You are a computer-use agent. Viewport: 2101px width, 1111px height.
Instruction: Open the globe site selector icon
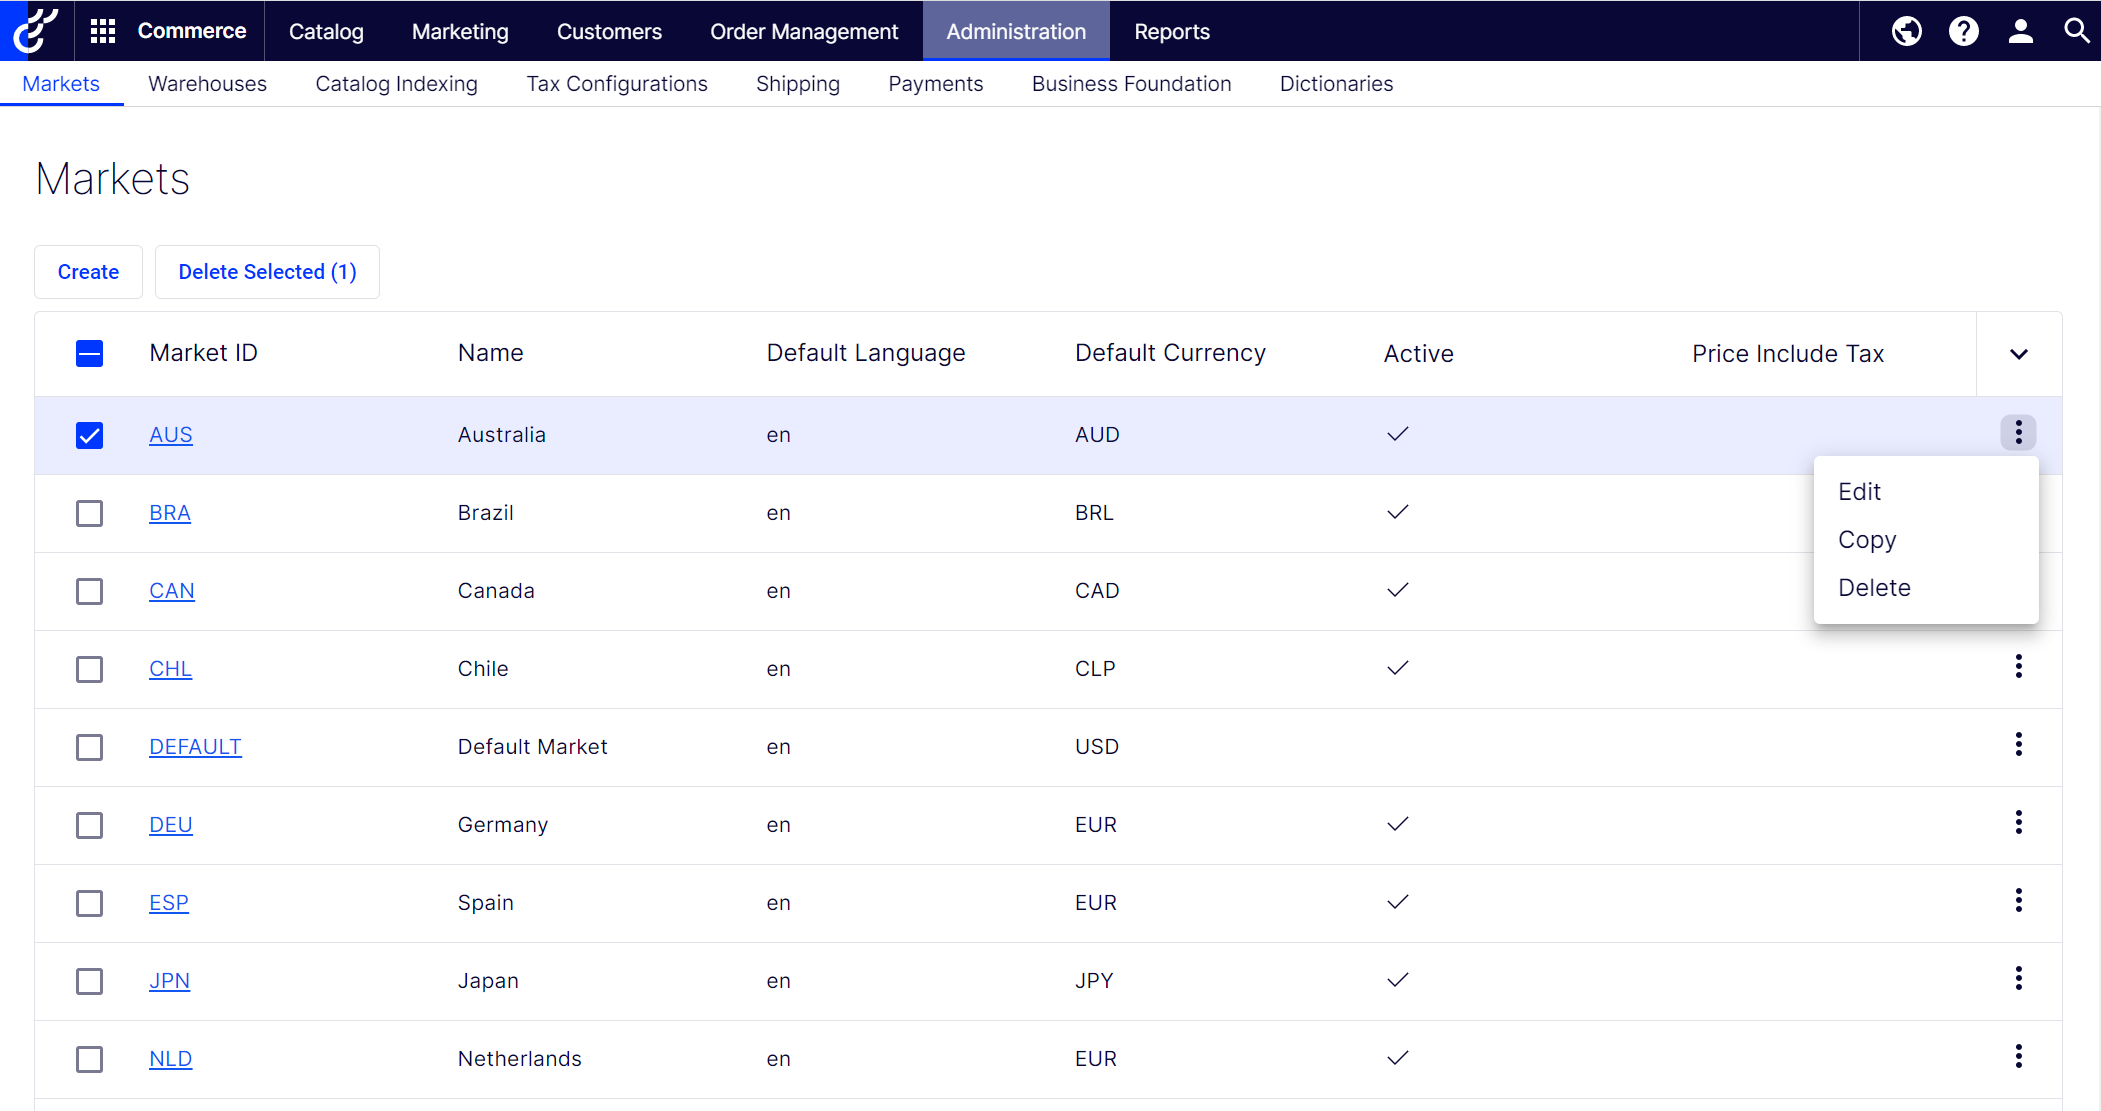(1907, 31)
